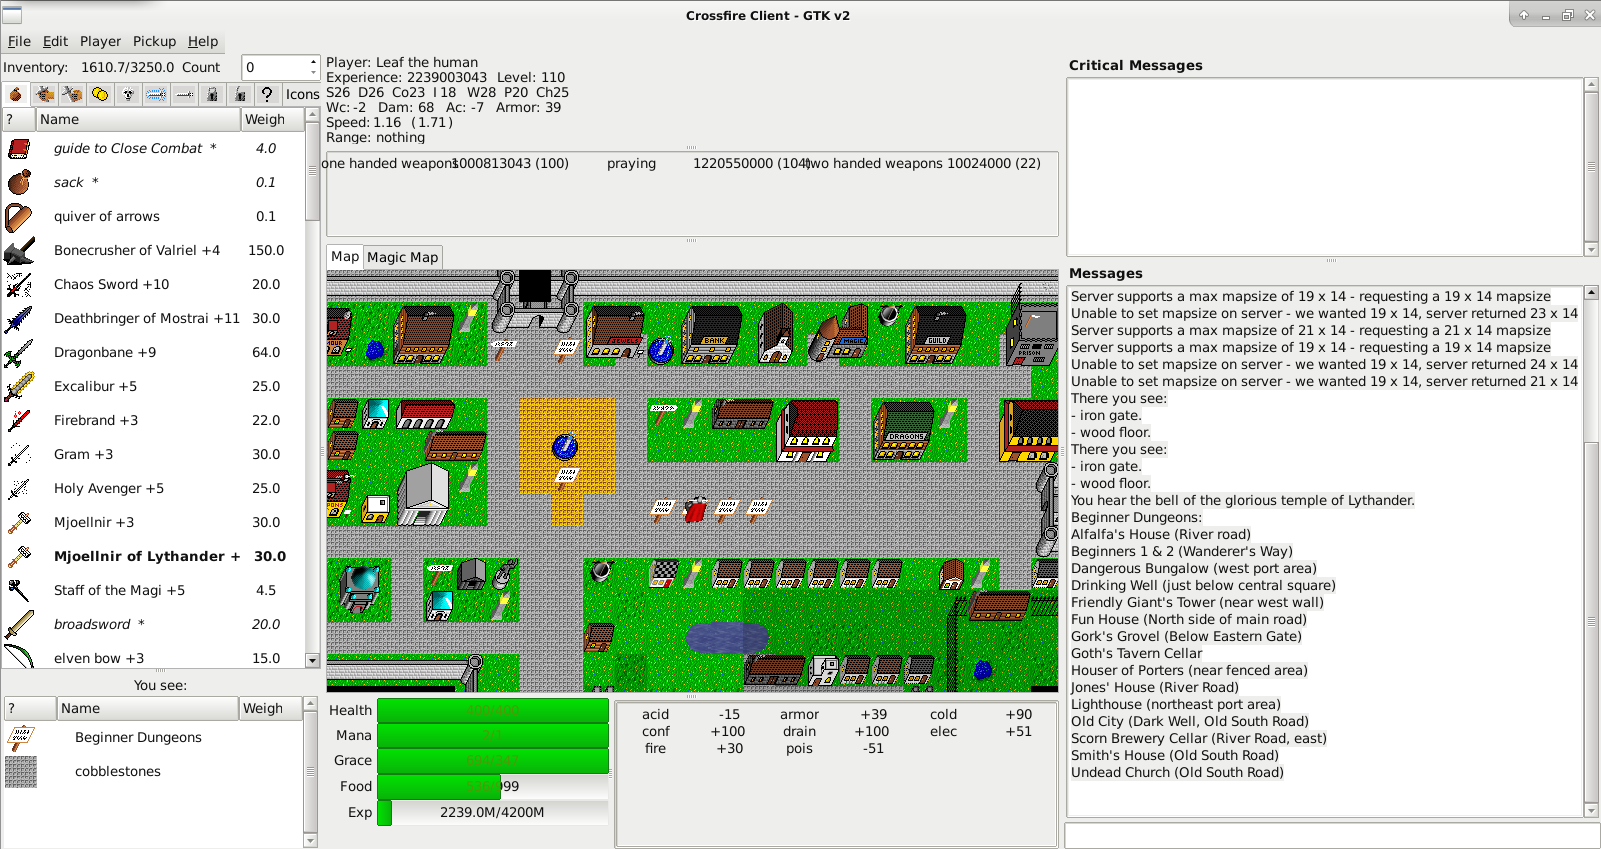Select the Gram +3 inventory row

[153, 454]
